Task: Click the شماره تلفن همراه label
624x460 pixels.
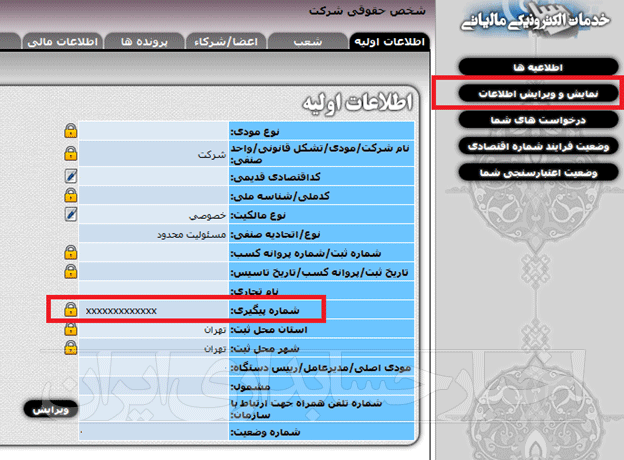Action: [x=306, y=409]
